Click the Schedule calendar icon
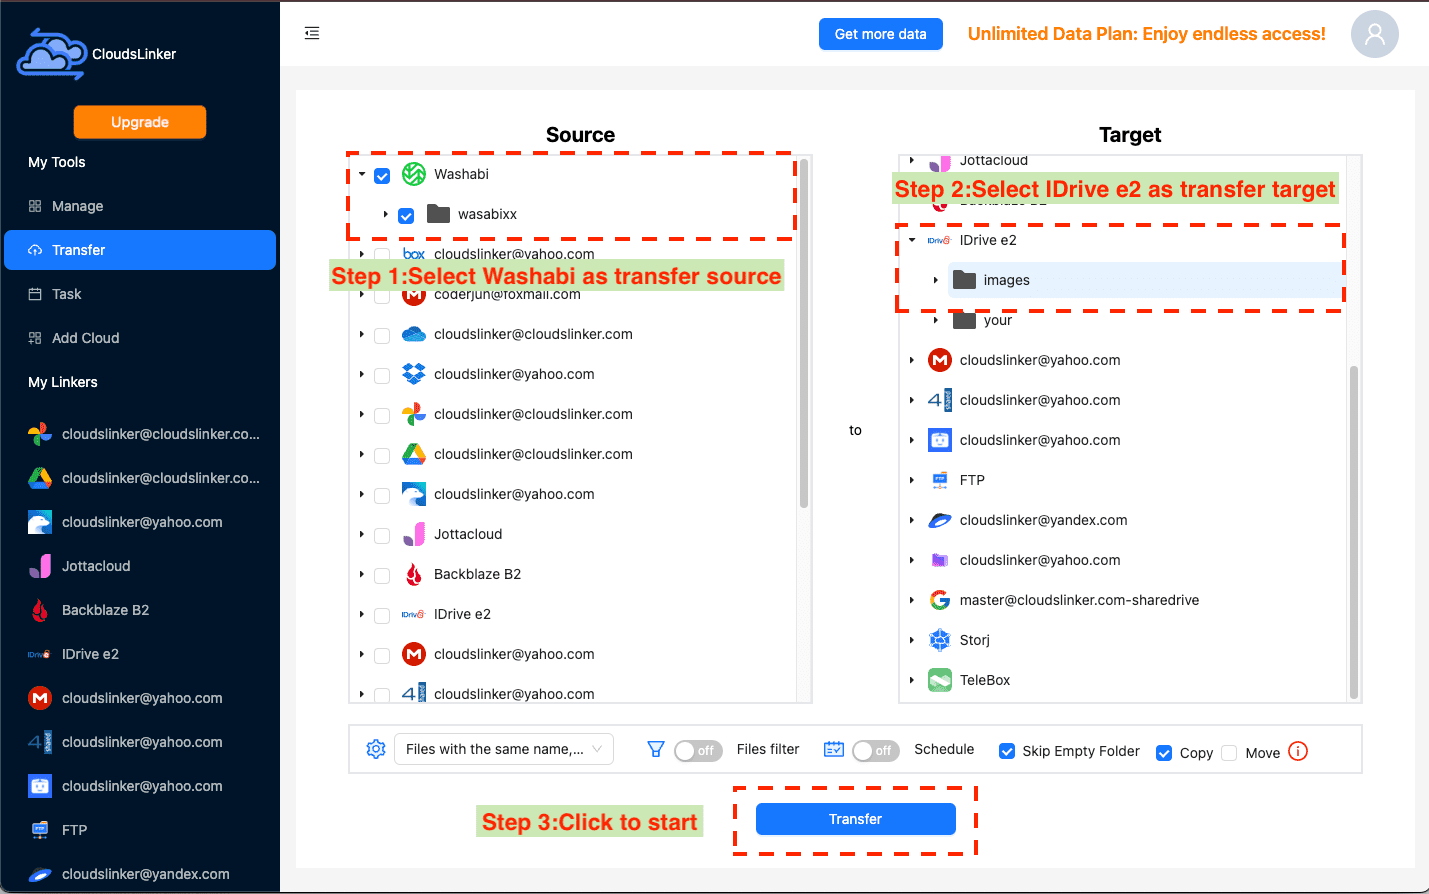This screenshot has height=894, width=1429. pyautogui.click(x=834, y=749)
